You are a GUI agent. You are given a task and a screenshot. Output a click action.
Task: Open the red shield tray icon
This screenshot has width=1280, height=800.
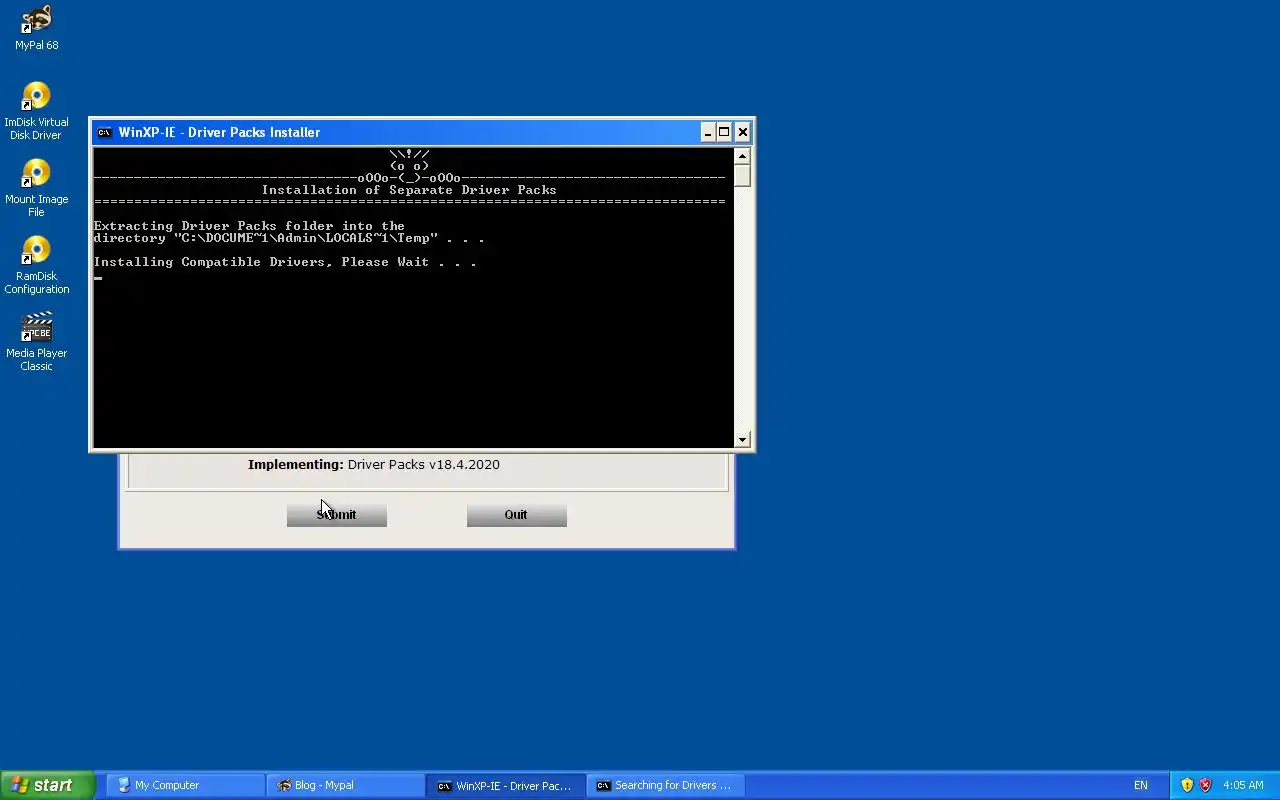click(x=1205, y=785)
